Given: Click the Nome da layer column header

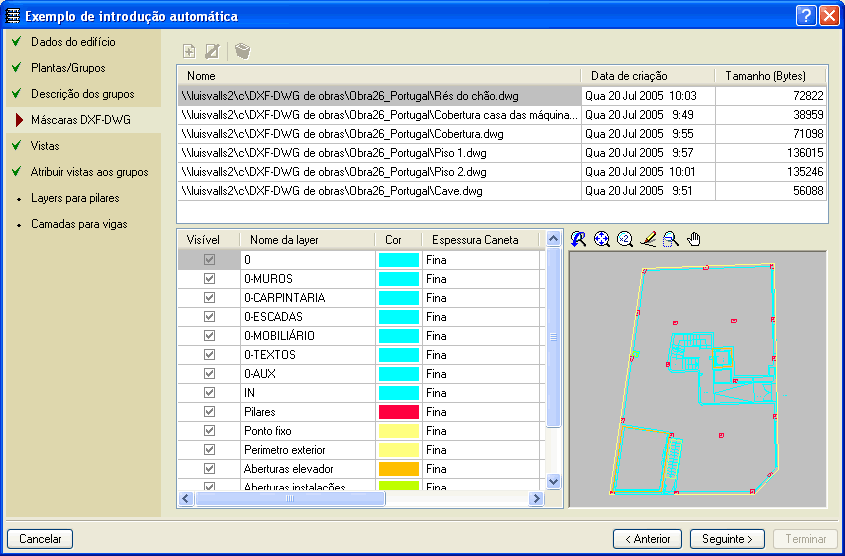Looking at the screenshot, I should click(307, 240).
